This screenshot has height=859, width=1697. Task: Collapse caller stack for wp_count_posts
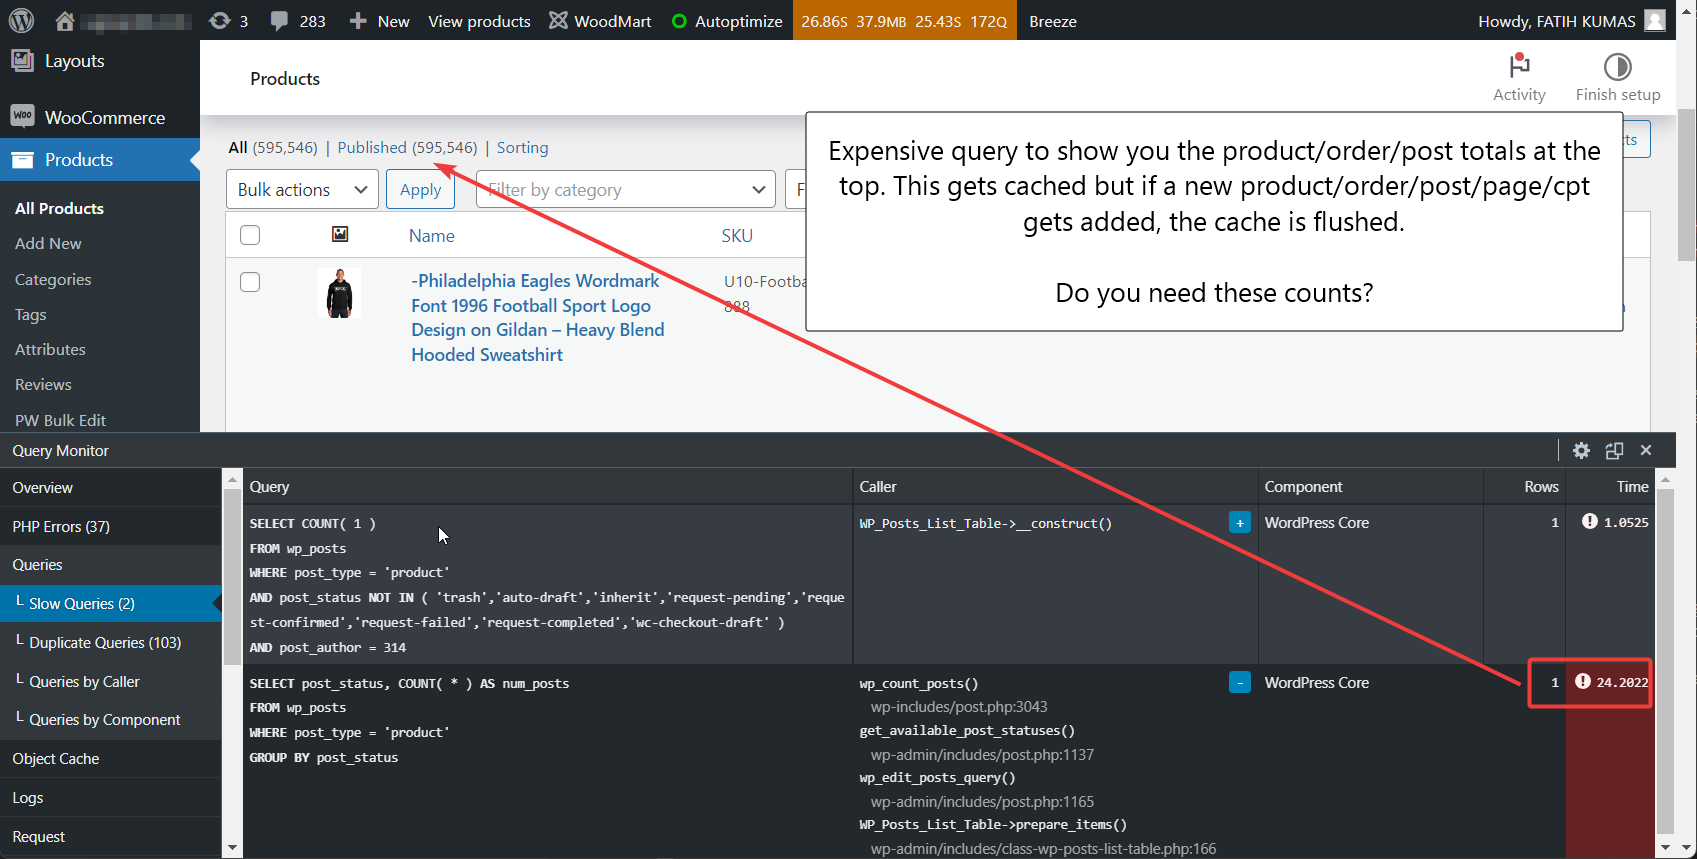tap(1240, 682)
